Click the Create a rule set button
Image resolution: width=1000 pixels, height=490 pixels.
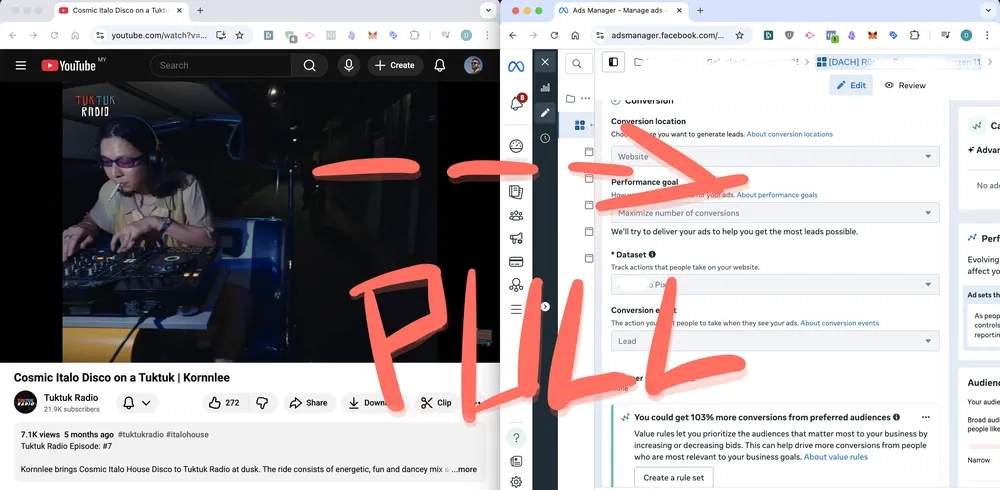pos(673,478)
